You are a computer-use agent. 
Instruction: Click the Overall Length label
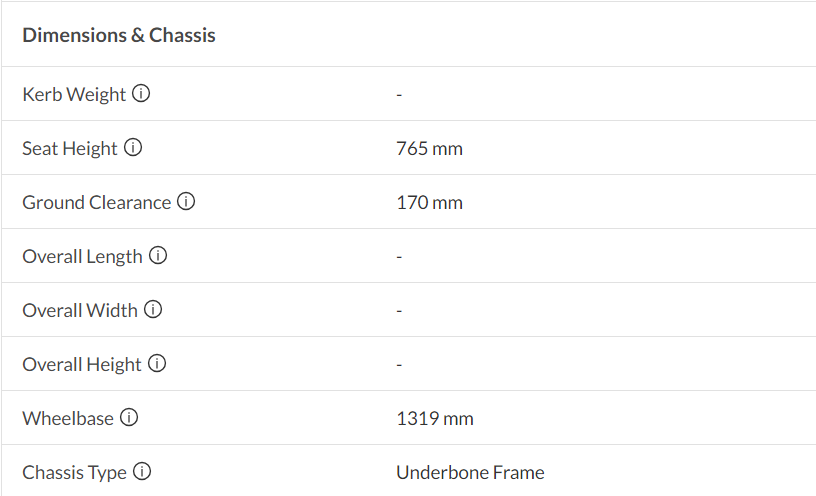[x=82, y=256]
